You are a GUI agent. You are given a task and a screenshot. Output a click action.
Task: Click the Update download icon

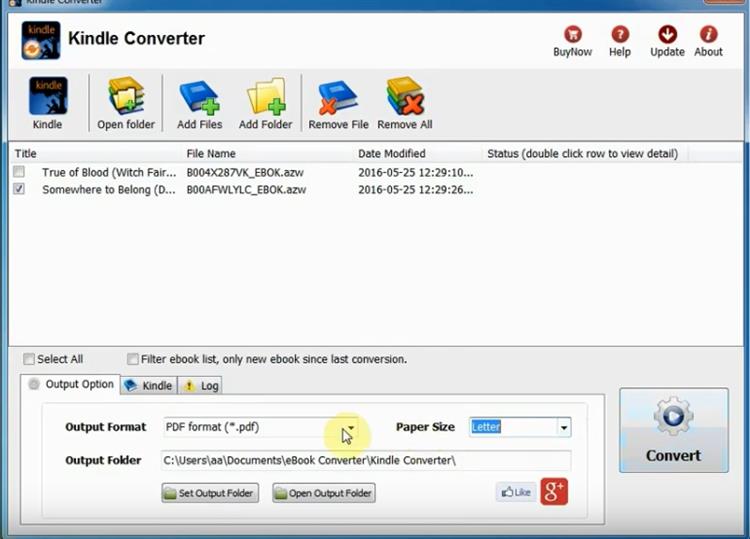(x=667, y=34)
